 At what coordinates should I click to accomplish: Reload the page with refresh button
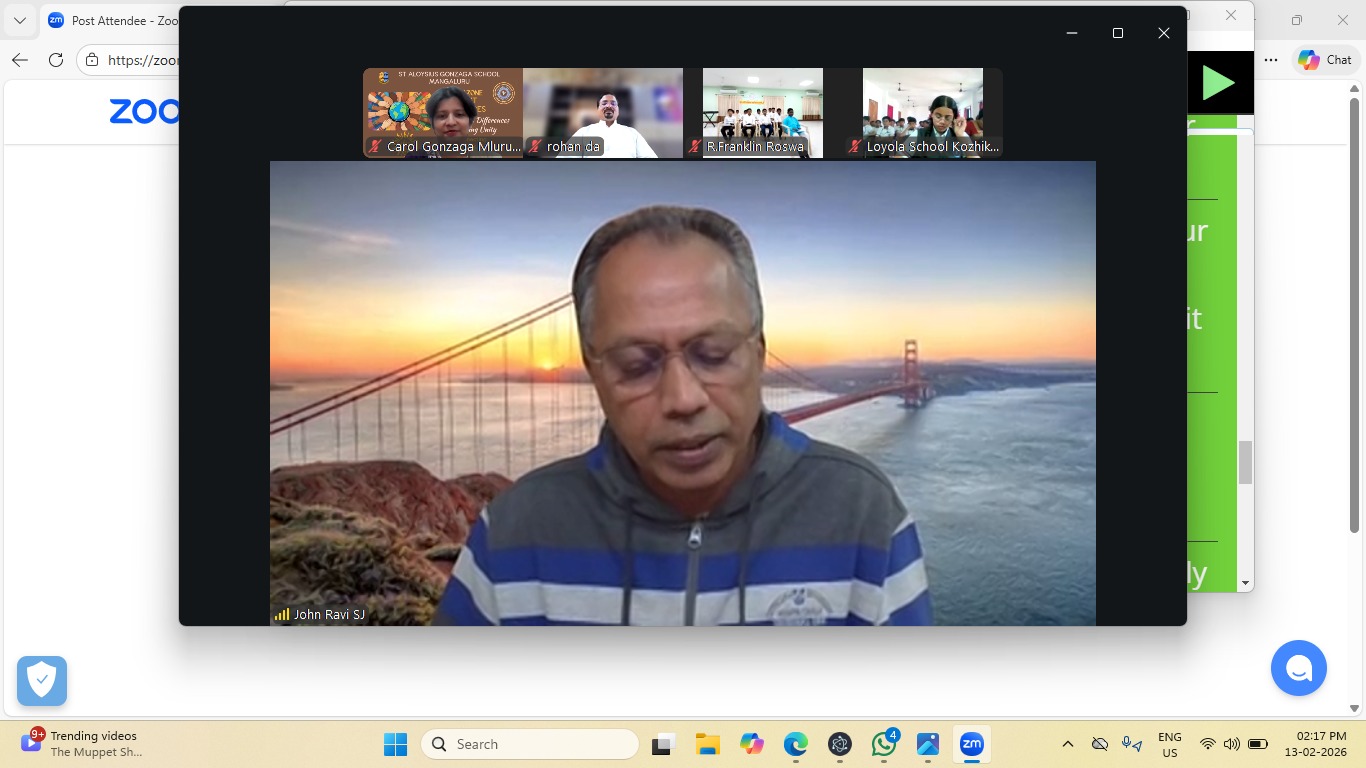[56, 60]
